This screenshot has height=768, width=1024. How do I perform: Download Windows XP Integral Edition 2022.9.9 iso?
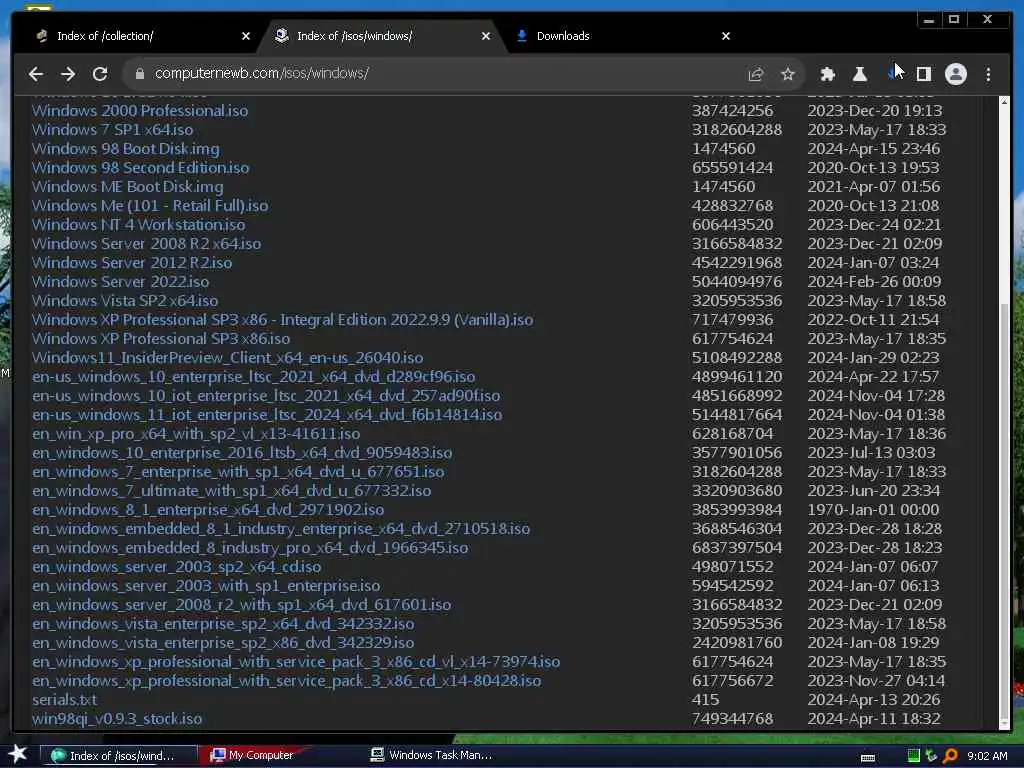pyautogui.click(x=282, y=319)
